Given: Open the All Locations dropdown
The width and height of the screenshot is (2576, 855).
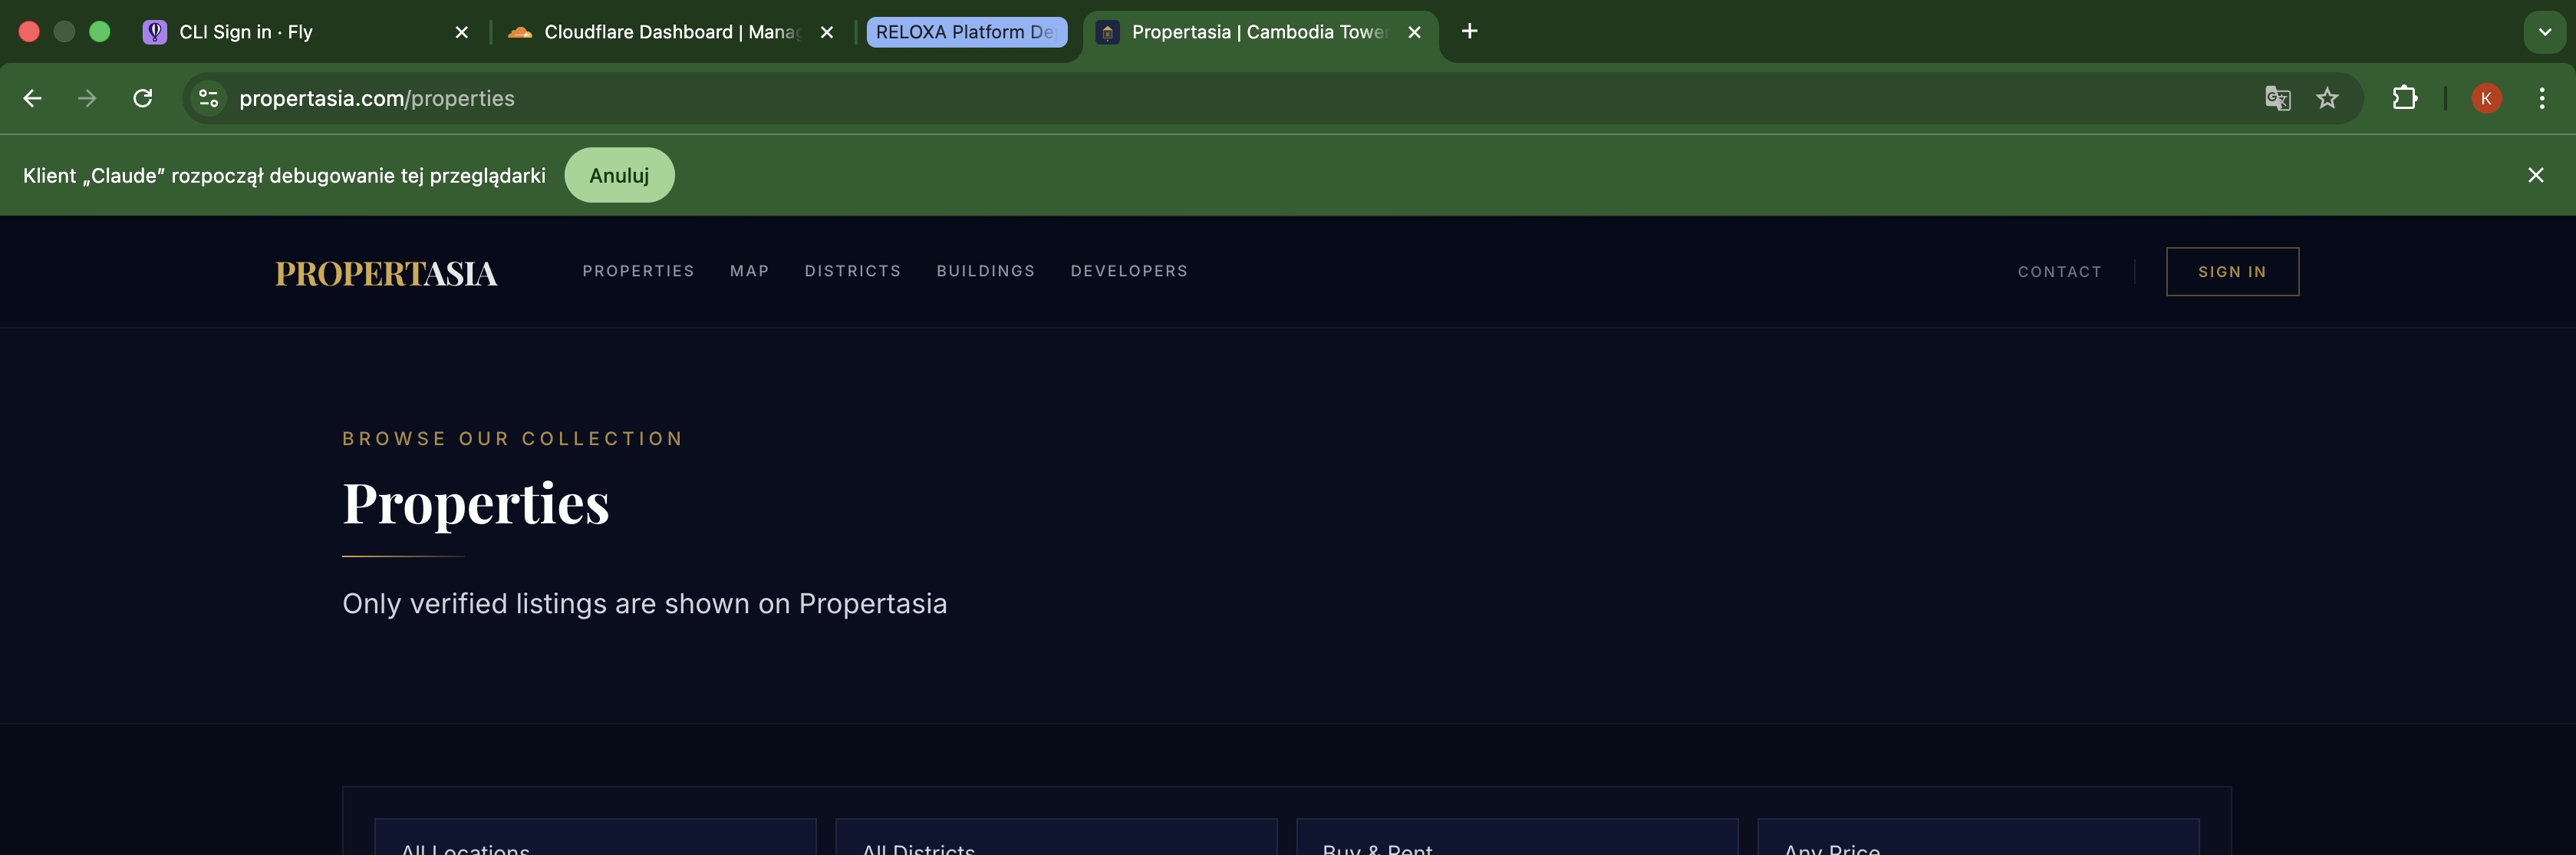Looking at the screenshot, I should coord(595,840).
